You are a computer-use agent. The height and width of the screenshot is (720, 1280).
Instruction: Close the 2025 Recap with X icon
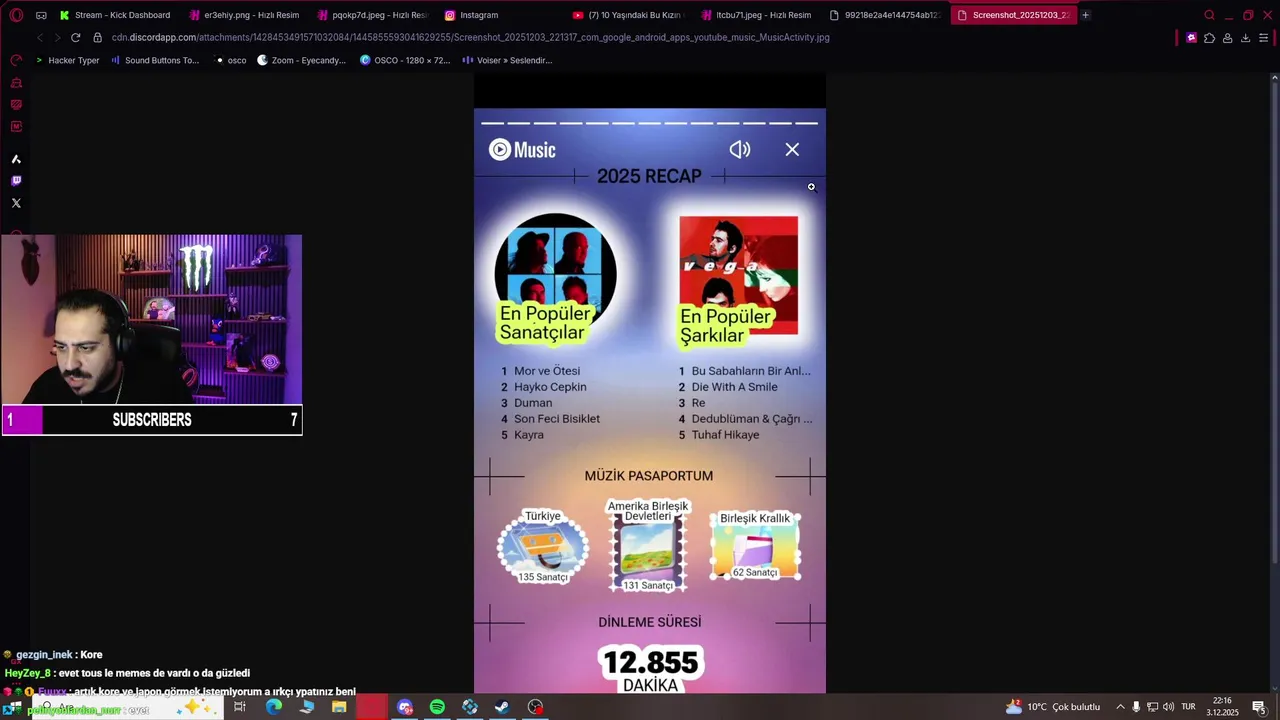pyautogui.click(x=792, y=149)
